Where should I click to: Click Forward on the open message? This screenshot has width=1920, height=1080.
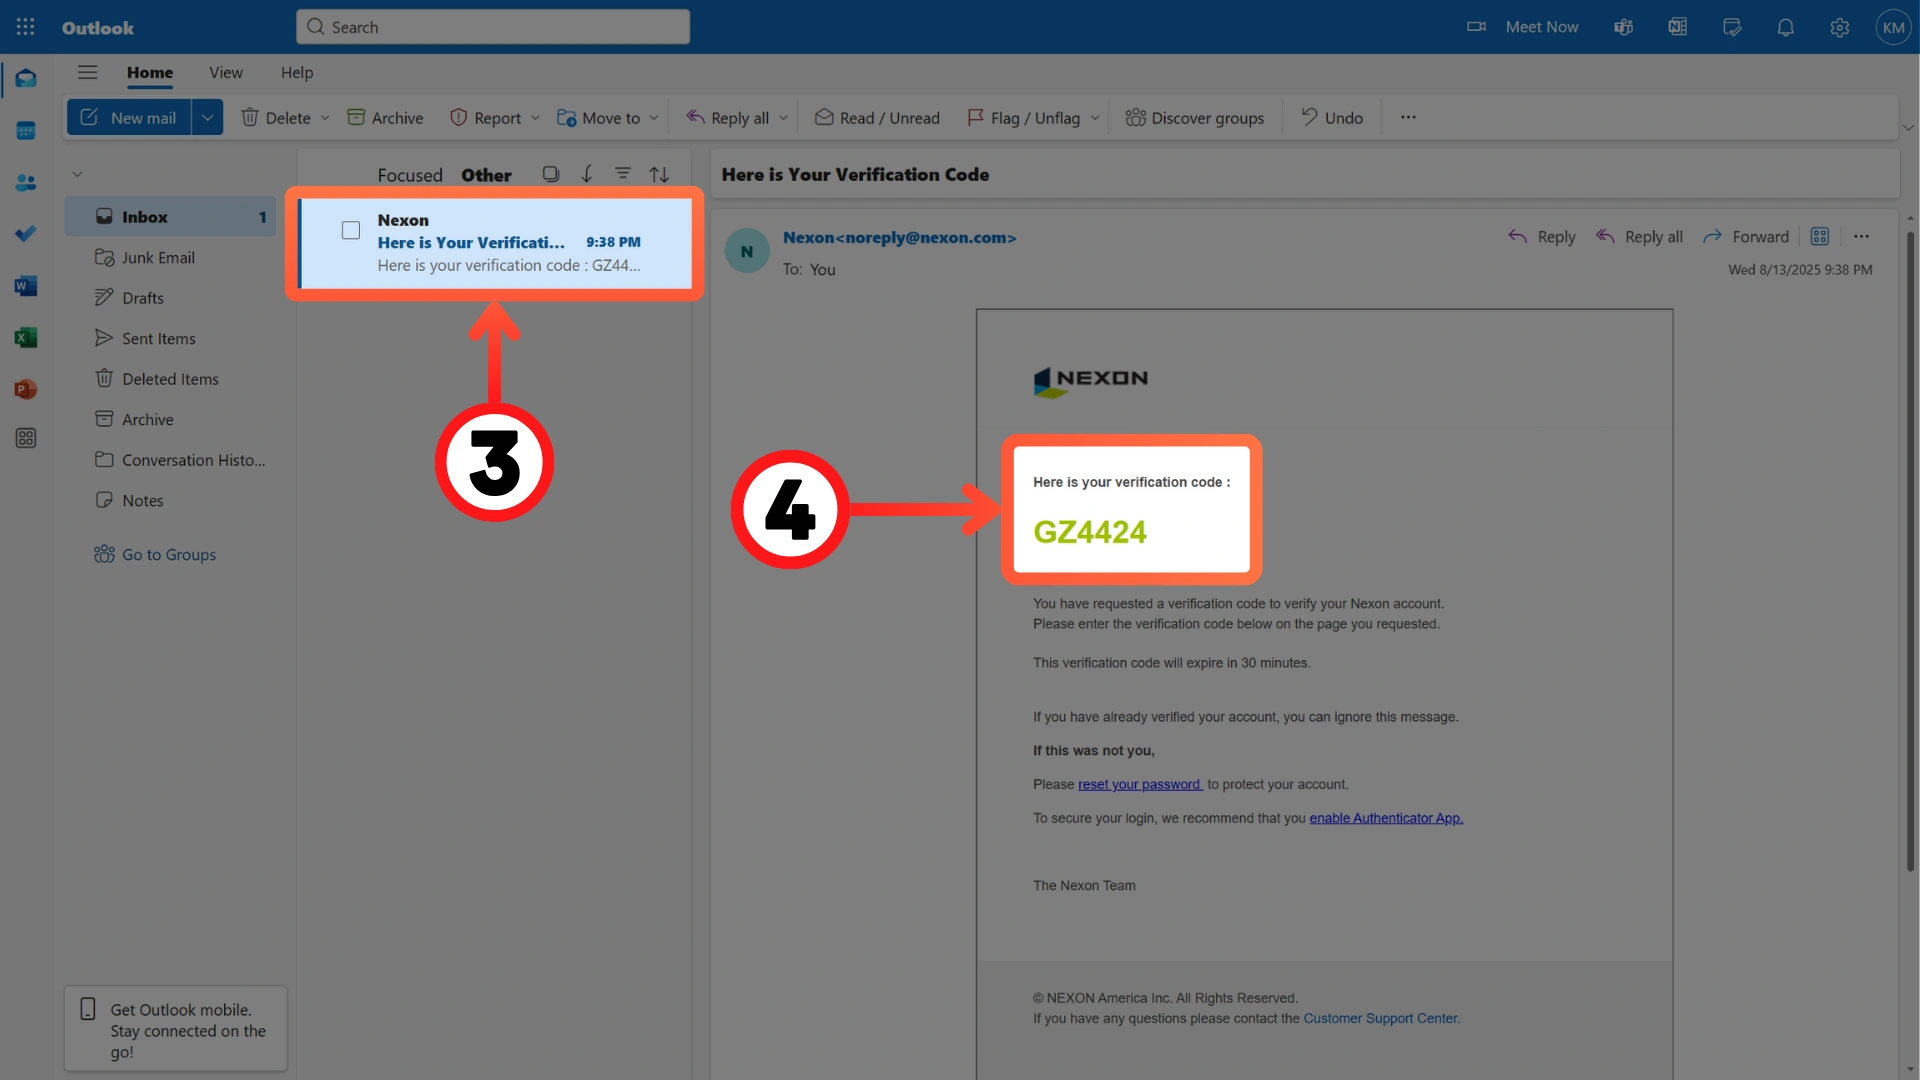(1746, 237)
